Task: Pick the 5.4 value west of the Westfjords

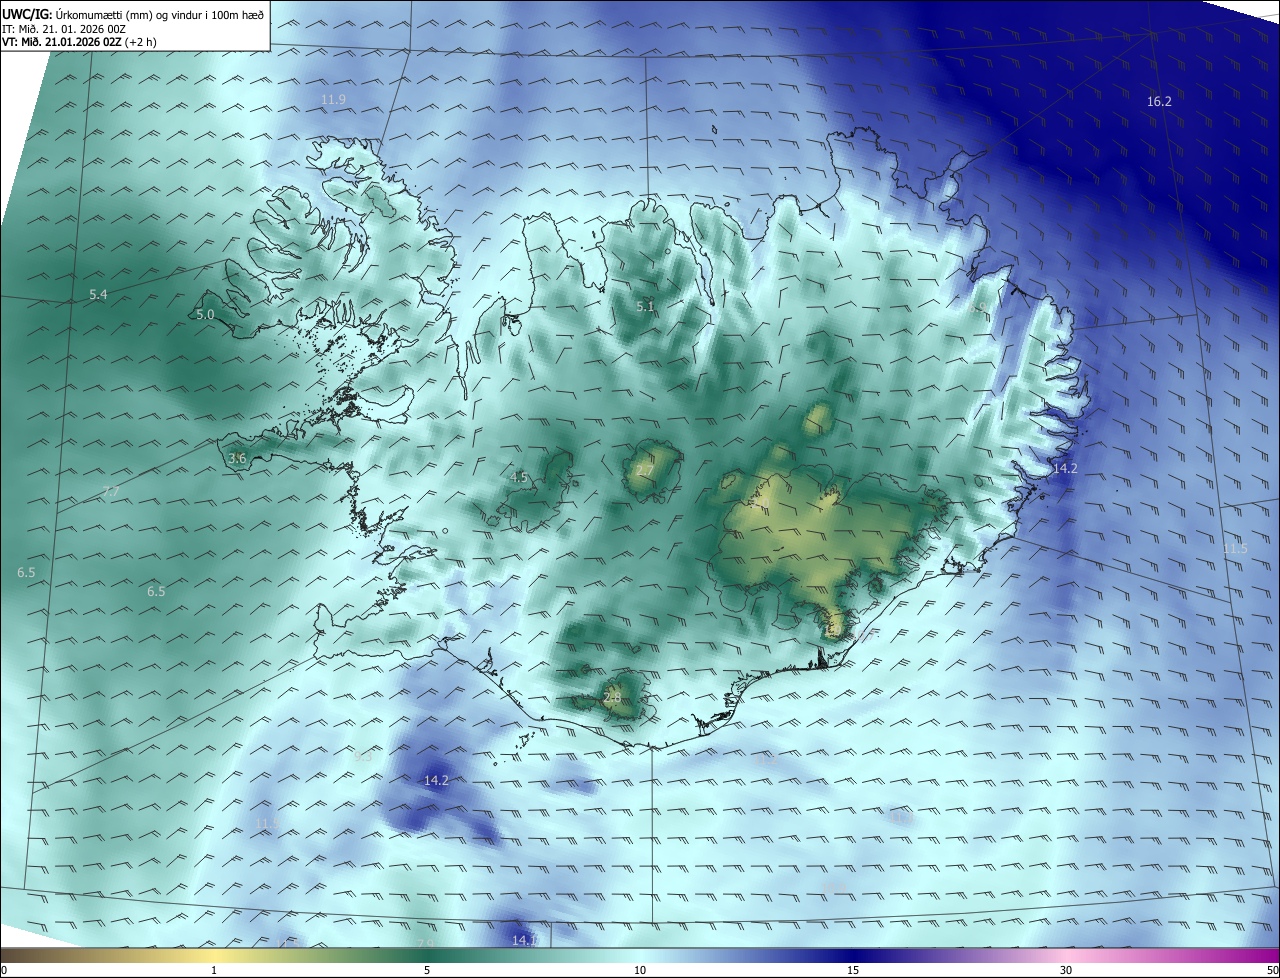Action: click(x=98, y=295)
